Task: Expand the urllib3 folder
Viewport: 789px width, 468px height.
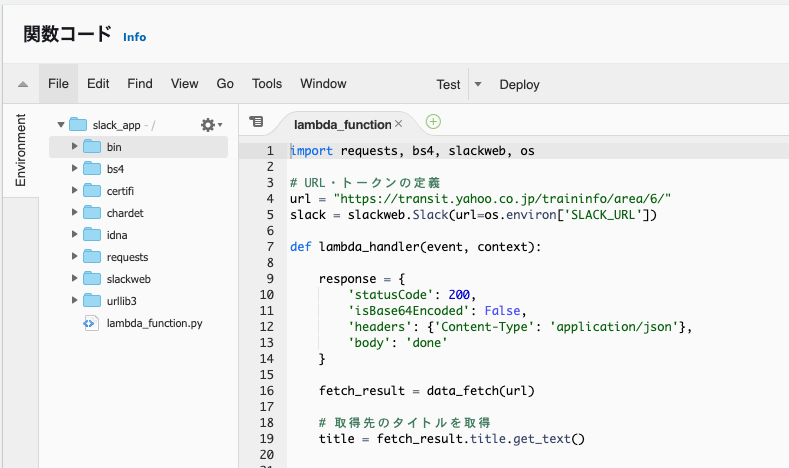Action: coord(74,300)
